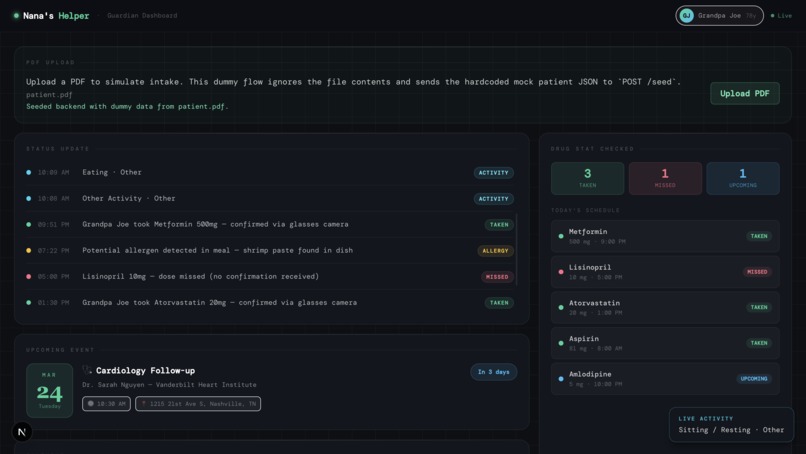Click the Mar 24 date tile
806x454 pixels.
pos(49,390)
